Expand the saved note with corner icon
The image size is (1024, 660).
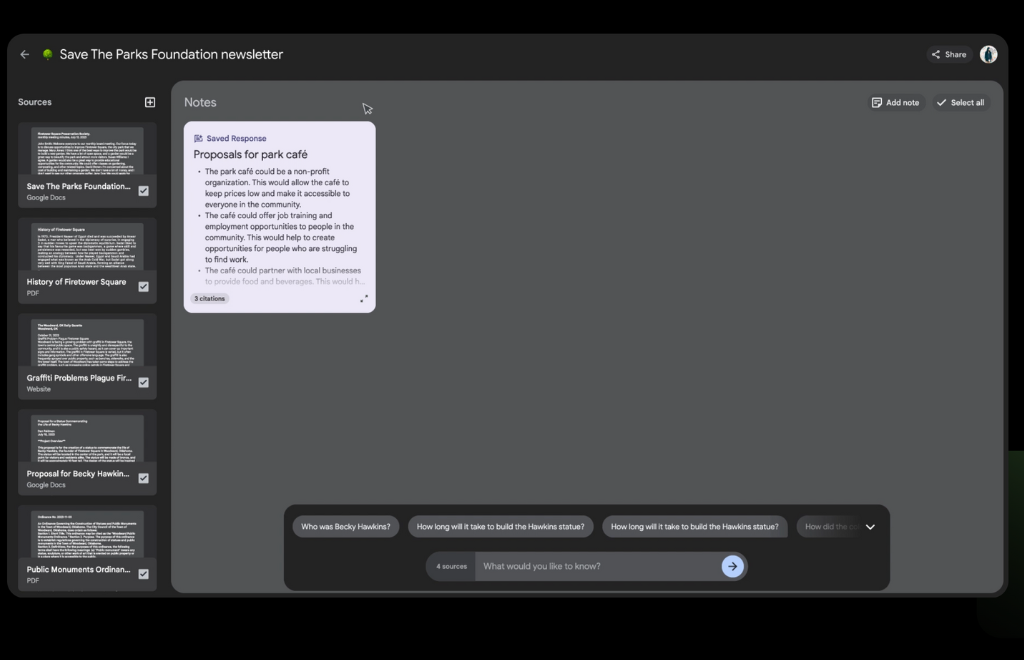pyautogui.click(x=363, y=298)
